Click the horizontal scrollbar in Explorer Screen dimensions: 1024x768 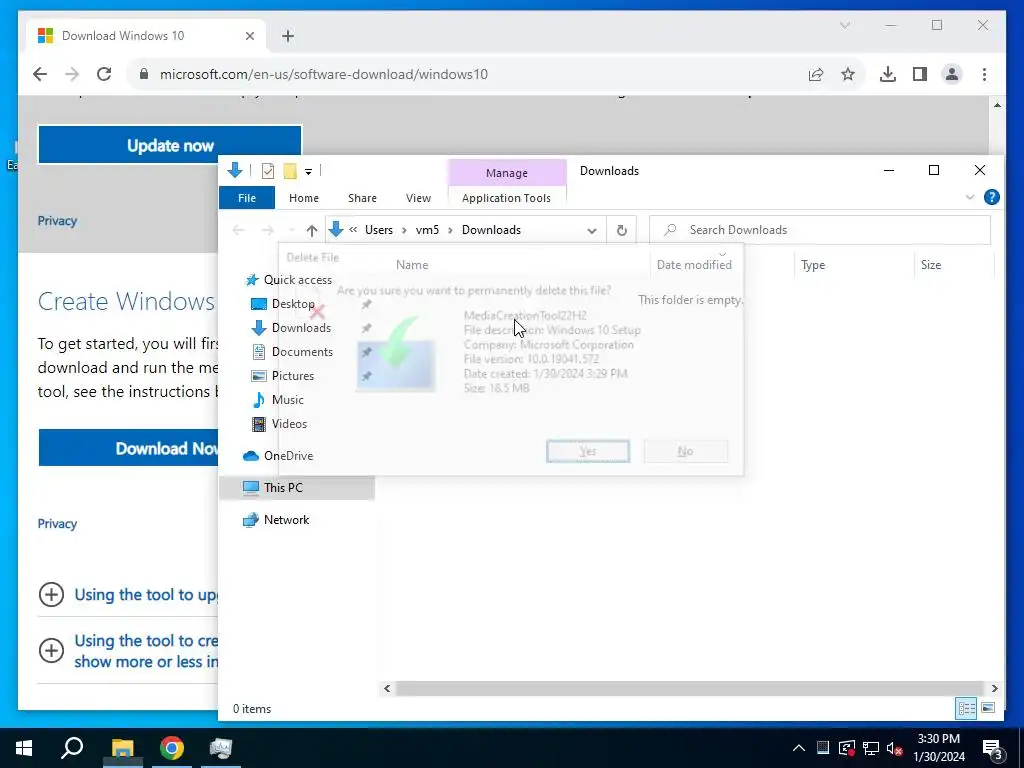(x=689, y=688)
